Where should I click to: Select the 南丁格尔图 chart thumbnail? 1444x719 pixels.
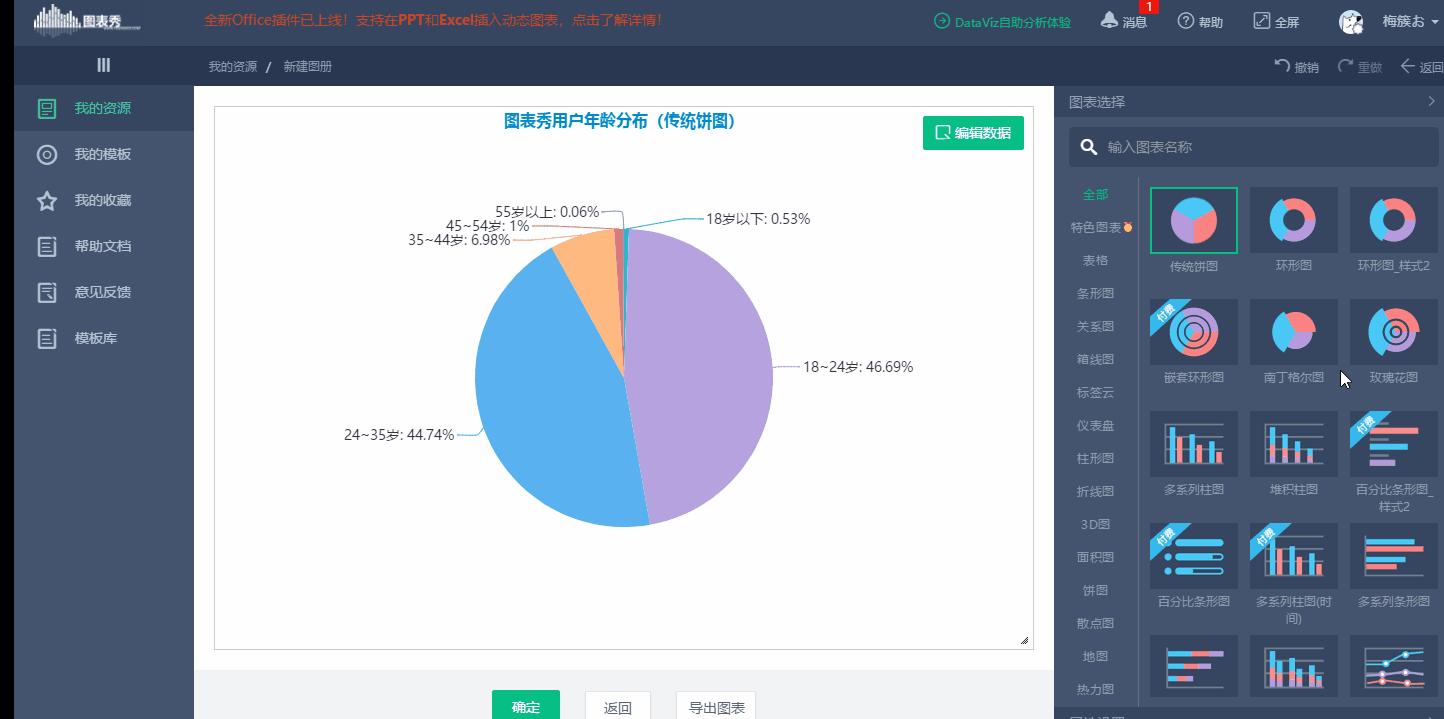[1293, 332]
